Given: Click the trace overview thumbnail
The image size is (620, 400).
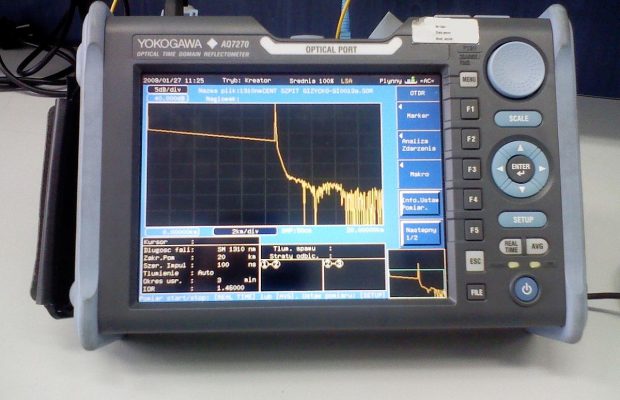Looking at the screenshot, I should (417, 273).
